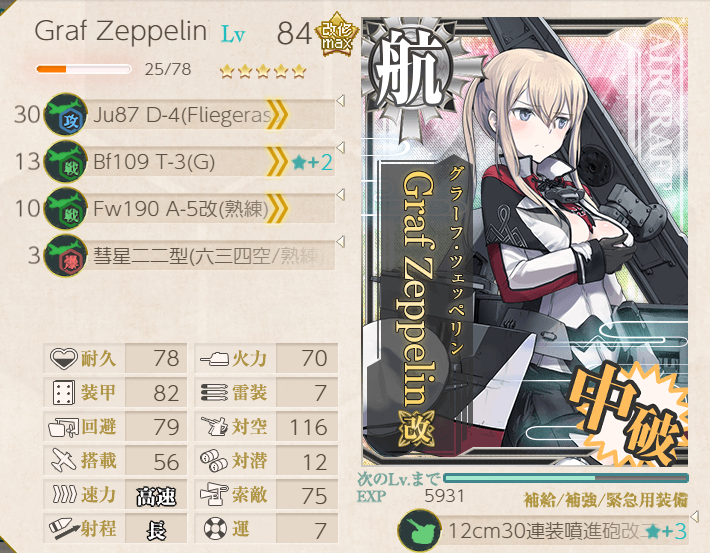Click the 耐久 heart icon
The height and width of the screenshot is (553, 710).
pos(63,359)
